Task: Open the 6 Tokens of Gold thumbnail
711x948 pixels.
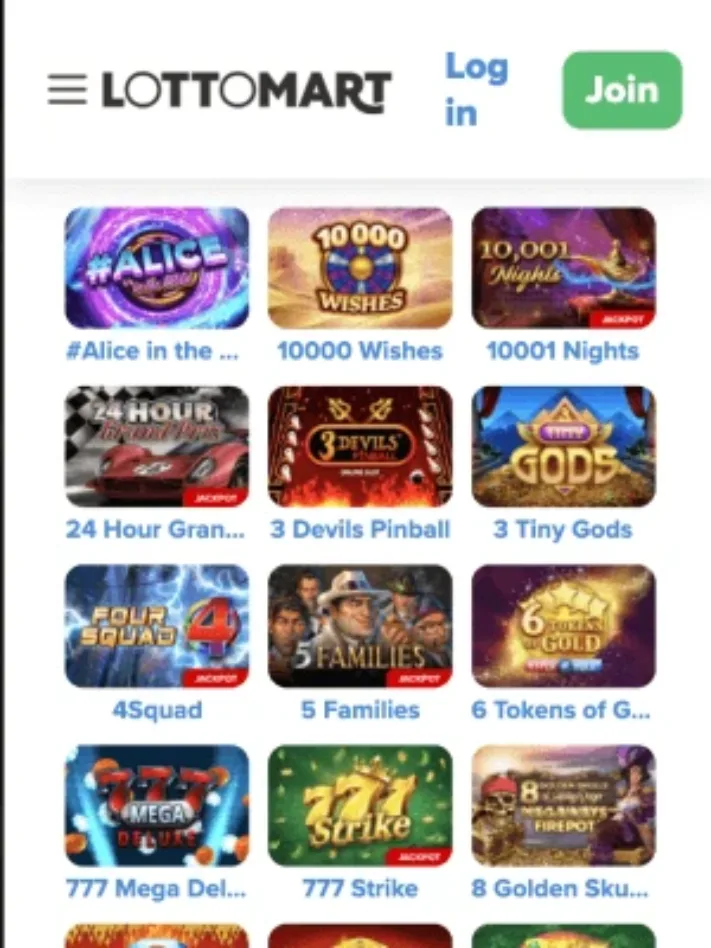Action: 563,626
